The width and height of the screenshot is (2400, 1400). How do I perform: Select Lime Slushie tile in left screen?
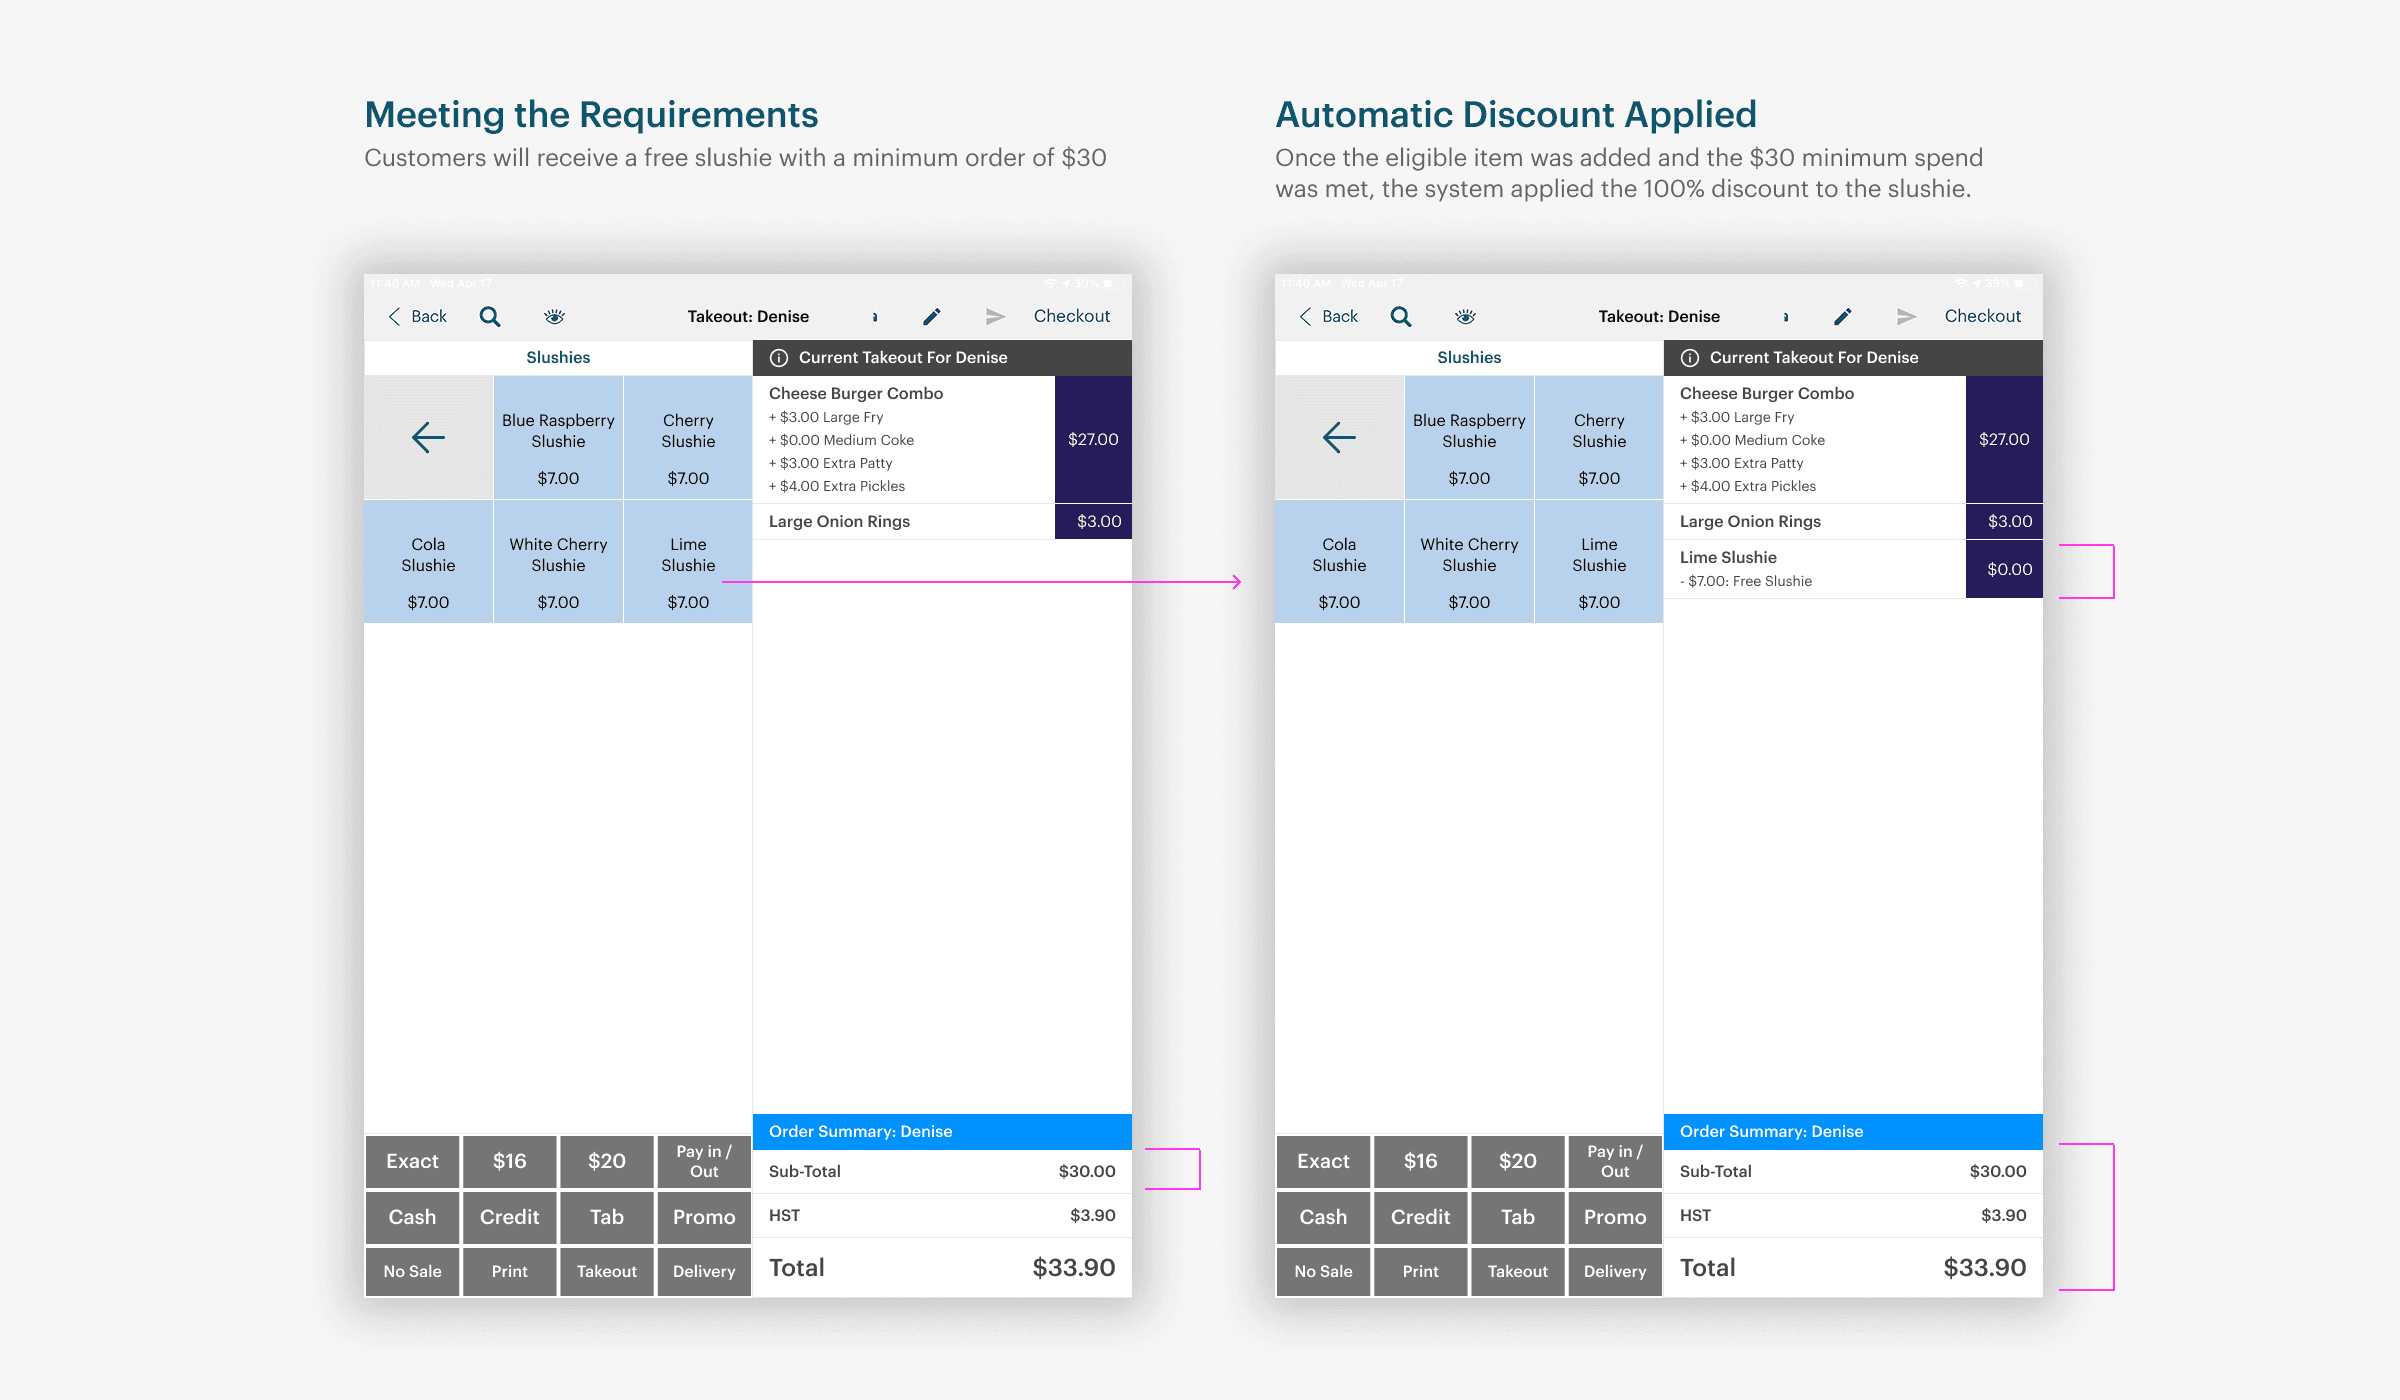pyautogui.click(x=688, y=562)
